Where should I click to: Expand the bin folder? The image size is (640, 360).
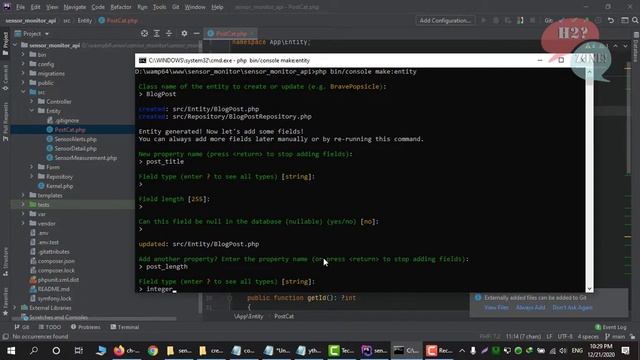[23, 54]
